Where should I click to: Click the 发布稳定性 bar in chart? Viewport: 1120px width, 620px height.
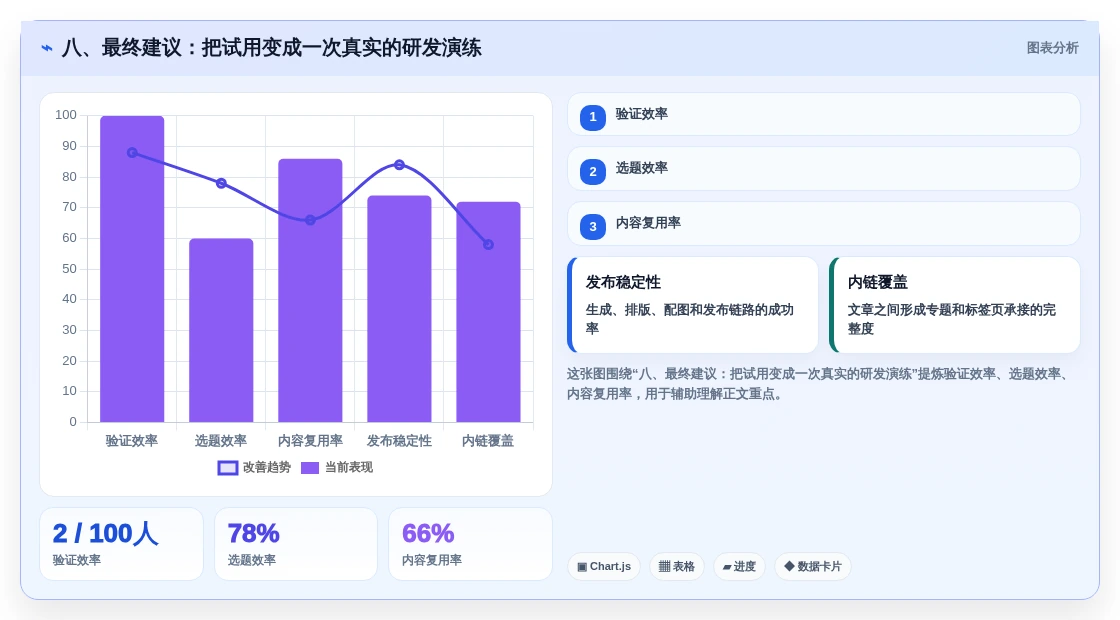click(x=399, y=309)
